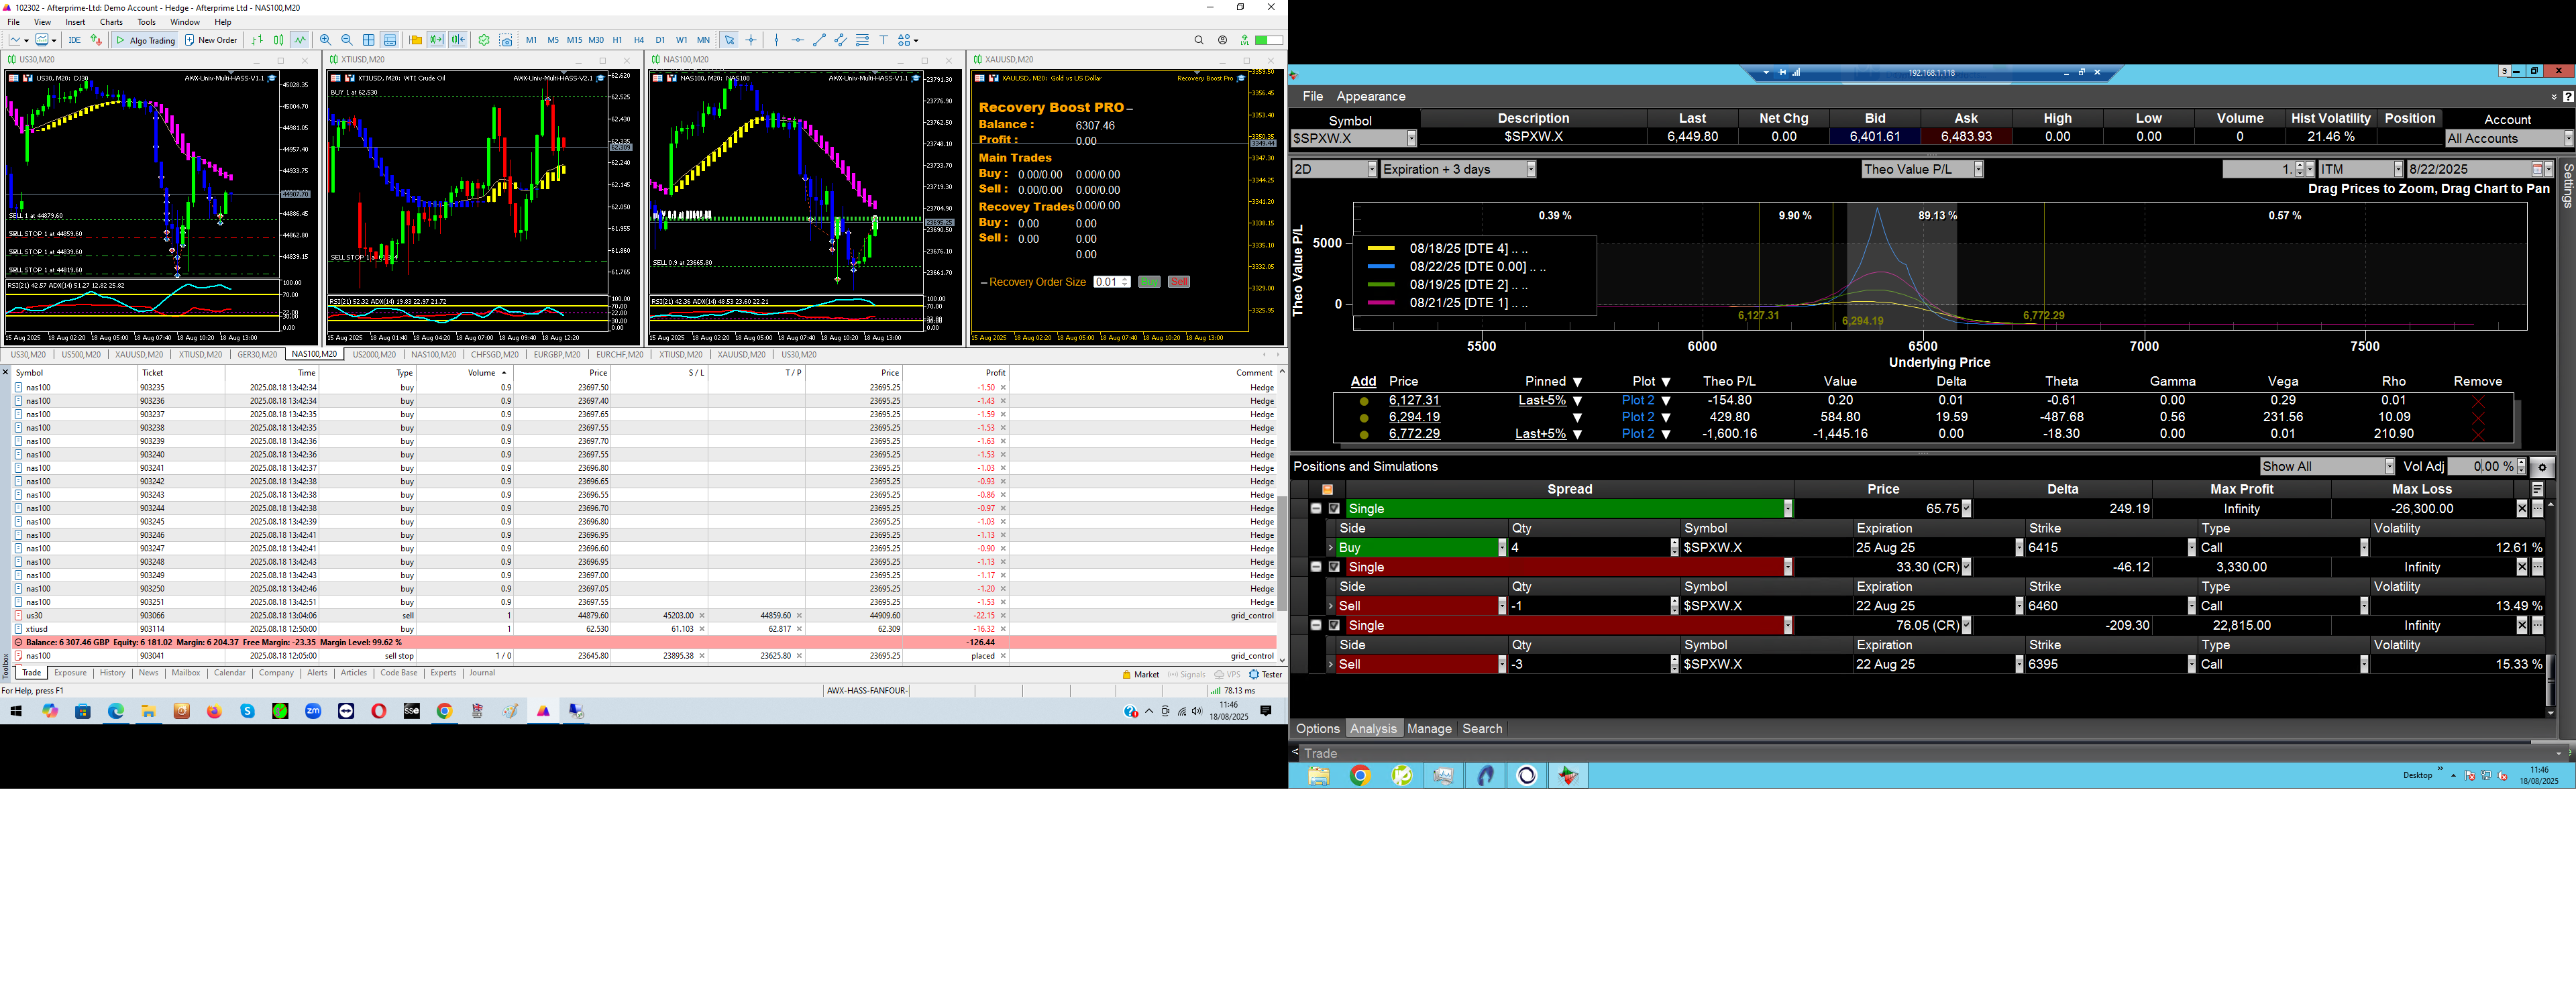Toggle checkbox for the 6395 strike spread
The image size is (2576, 1006).
click(1334, 626)
